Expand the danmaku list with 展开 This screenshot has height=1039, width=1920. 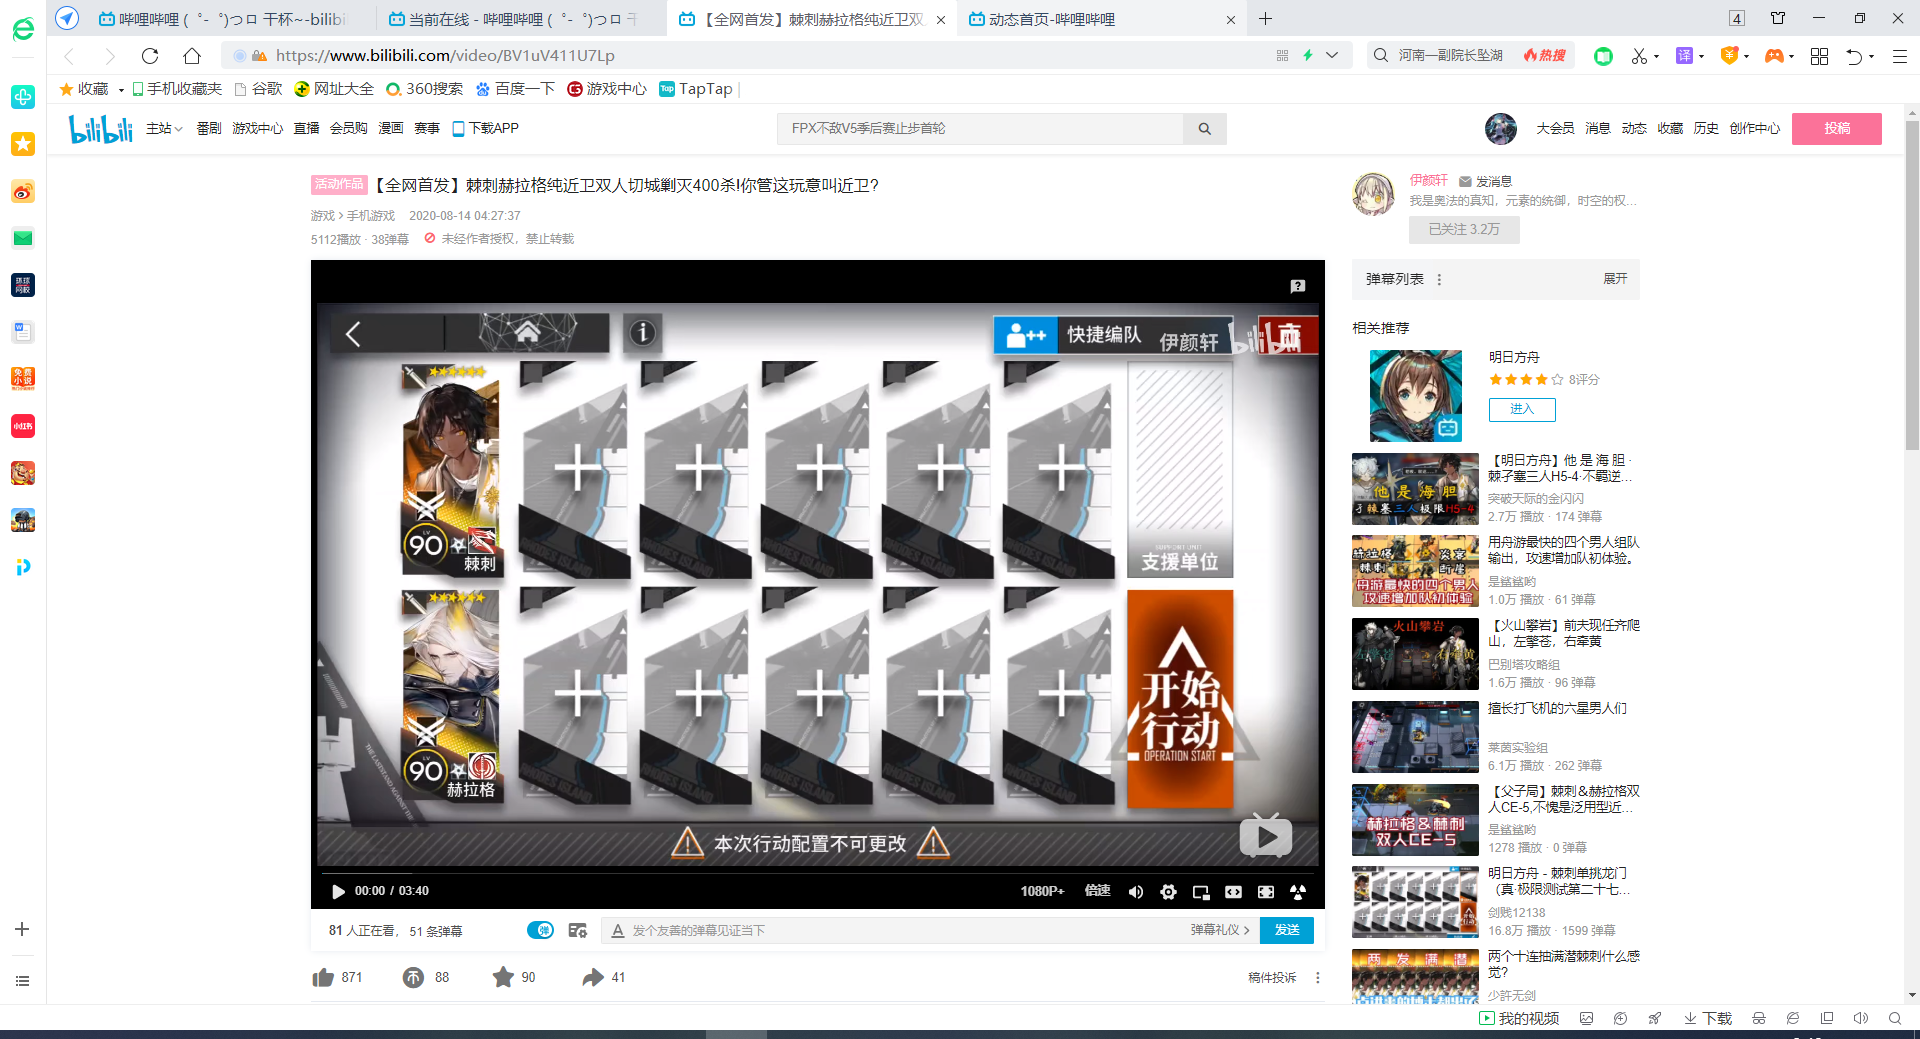(x=1615, y=279)
